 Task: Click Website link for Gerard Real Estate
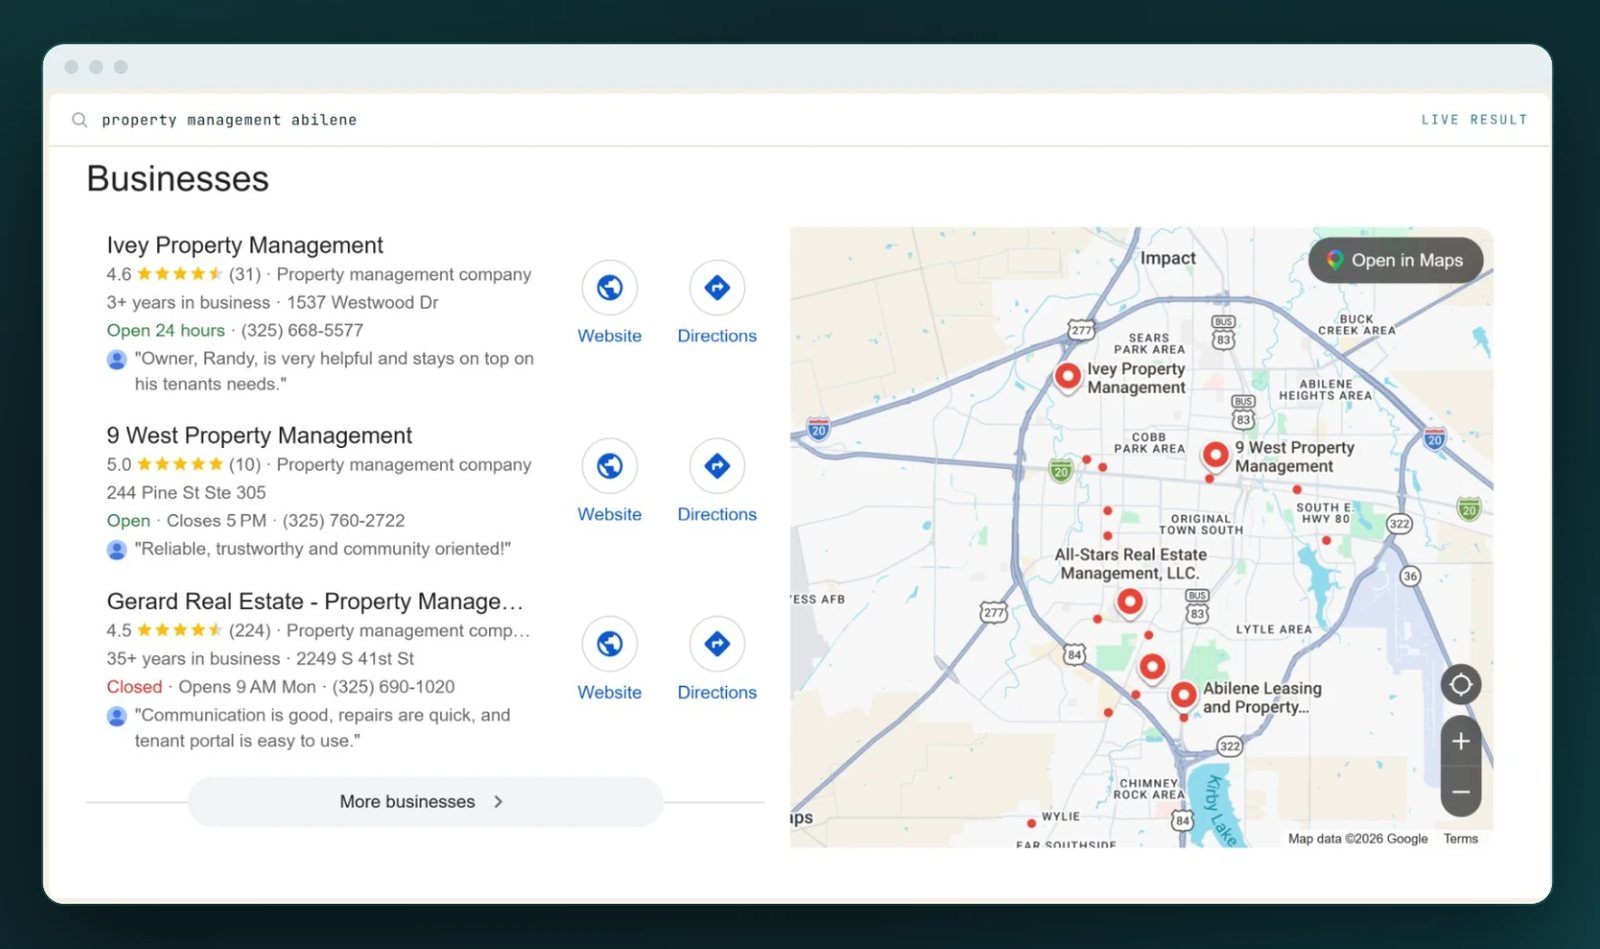[610, 692]
